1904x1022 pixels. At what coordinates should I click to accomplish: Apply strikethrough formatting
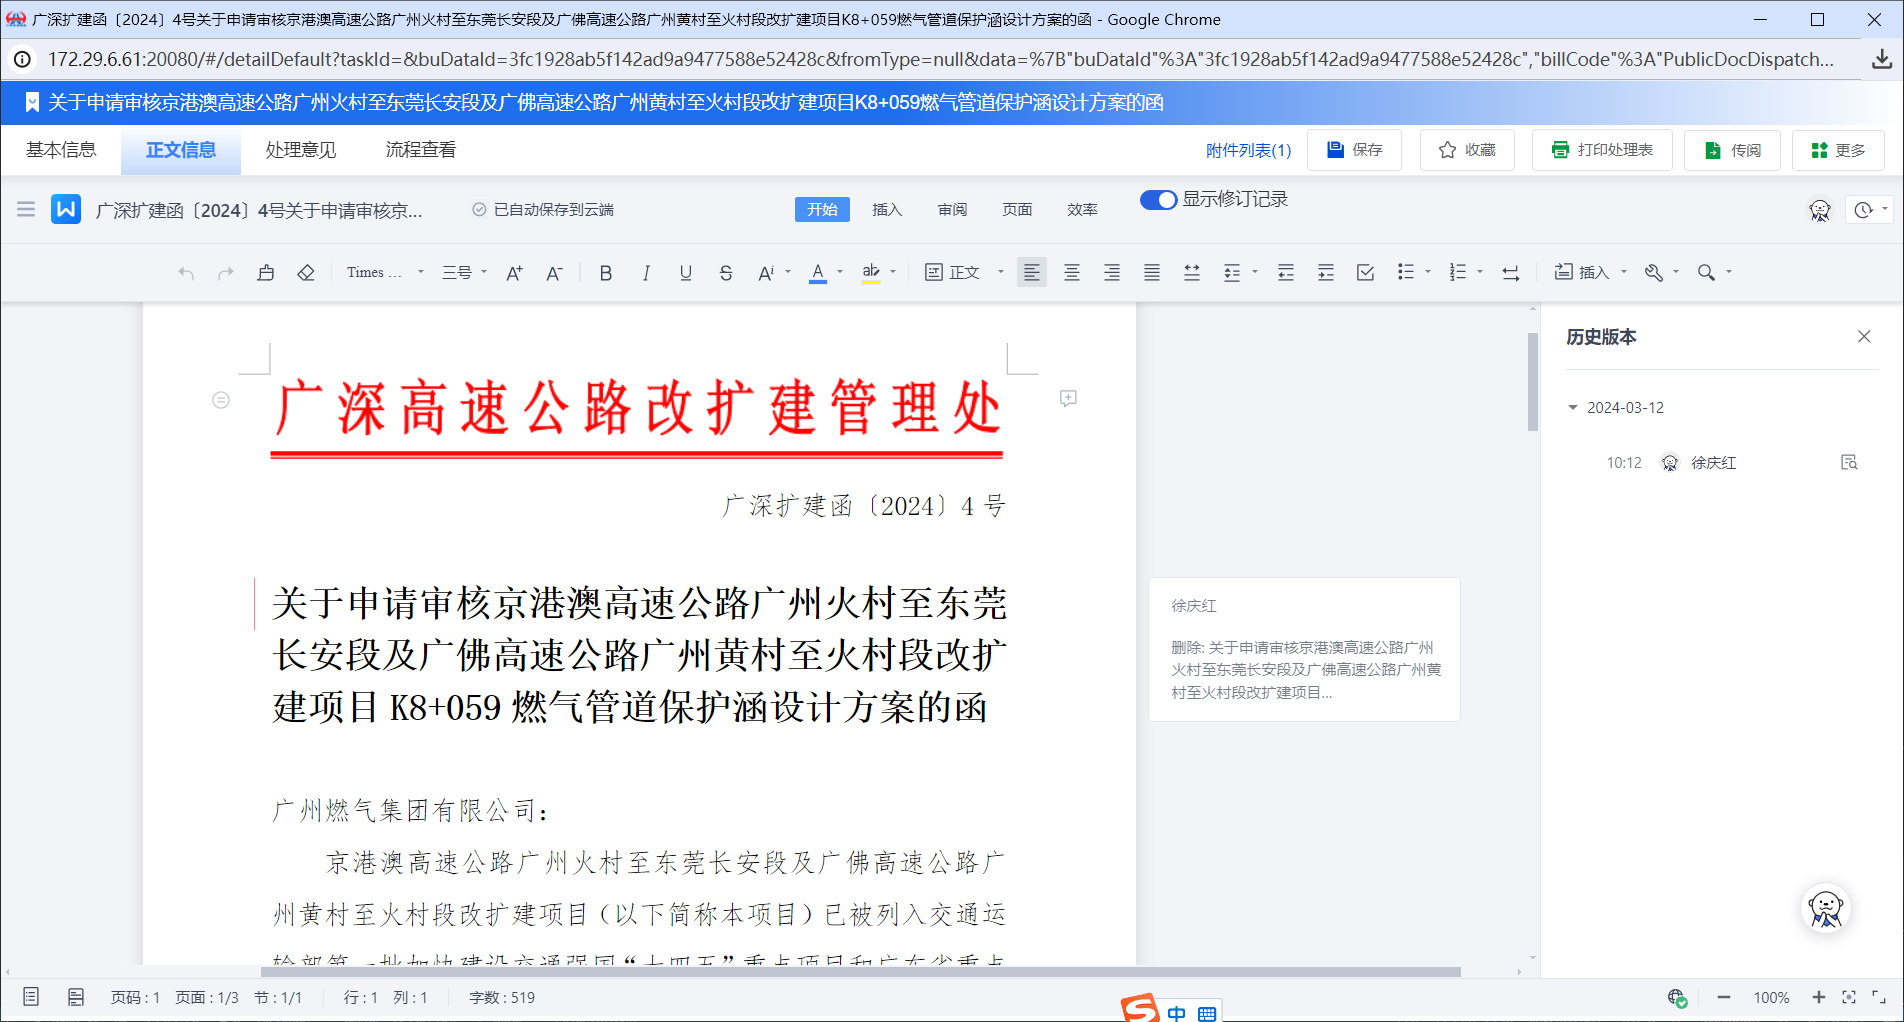click(x=726, y=273)
